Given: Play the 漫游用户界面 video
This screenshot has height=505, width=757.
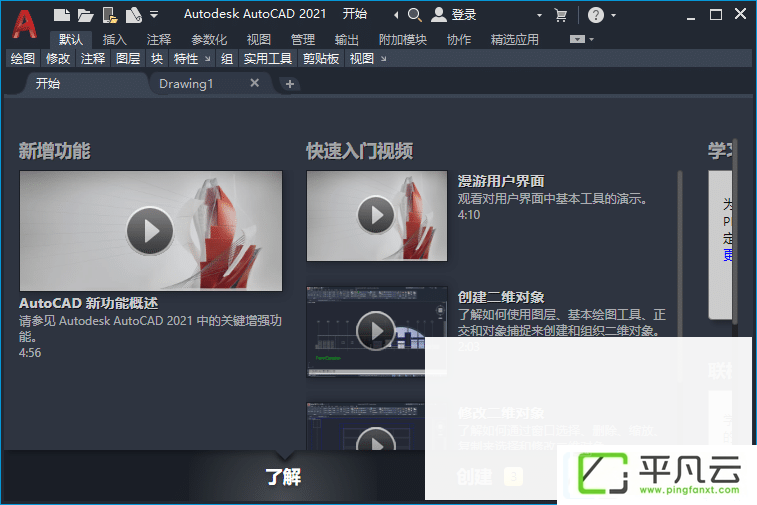Looking at the screenshot, I should coord(376,215).
